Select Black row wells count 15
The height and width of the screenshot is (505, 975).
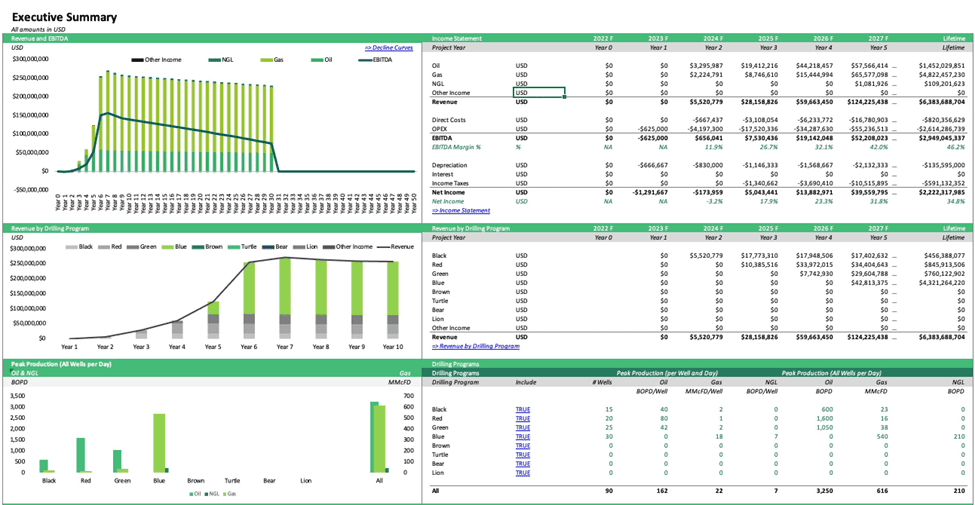coord(609,409)
